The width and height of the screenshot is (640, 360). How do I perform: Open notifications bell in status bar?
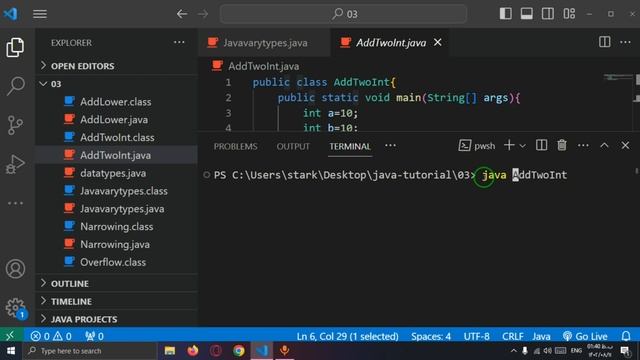(626, 336)
